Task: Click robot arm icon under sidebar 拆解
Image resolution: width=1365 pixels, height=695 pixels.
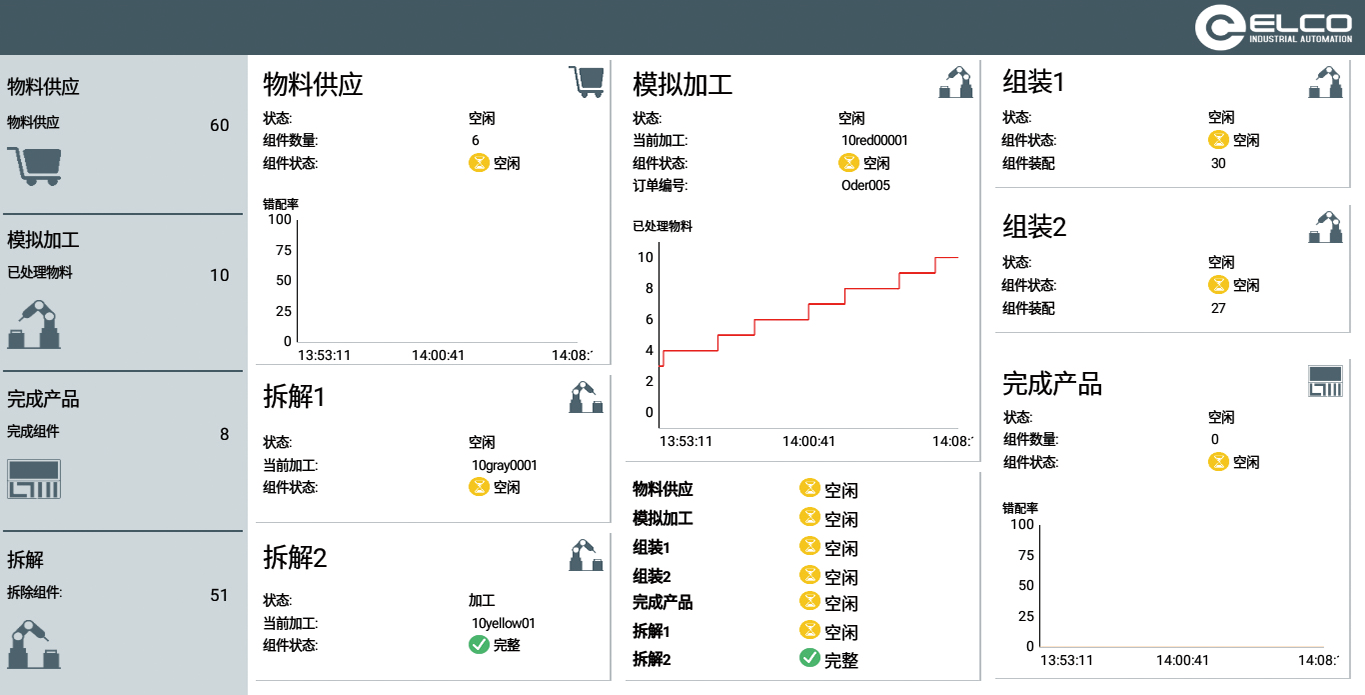Action: [34, 644]
